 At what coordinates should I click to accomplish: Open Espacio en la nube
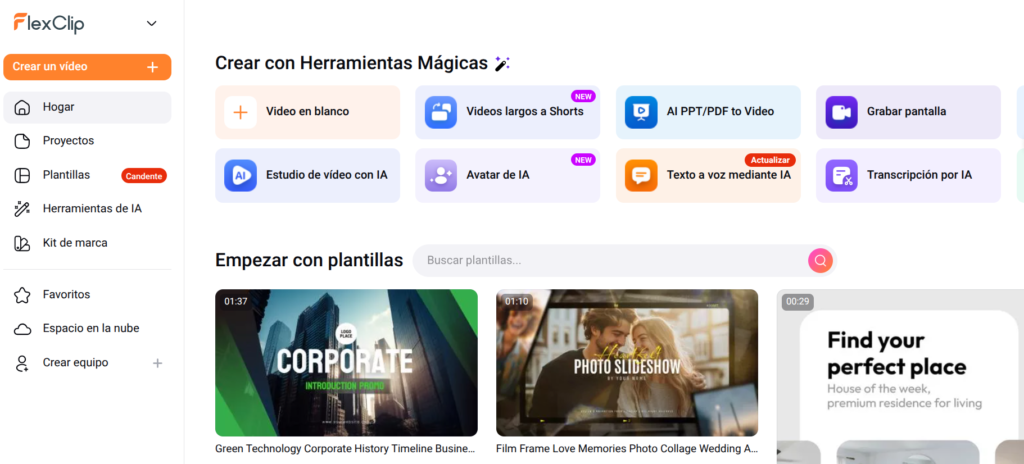tap(88, 329)
